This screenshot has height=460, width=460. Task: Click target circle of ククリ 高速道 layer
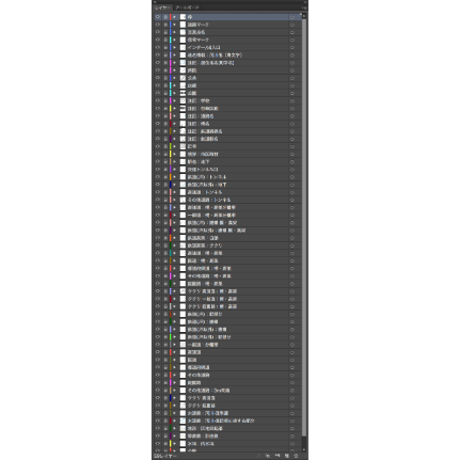[292, 398]
